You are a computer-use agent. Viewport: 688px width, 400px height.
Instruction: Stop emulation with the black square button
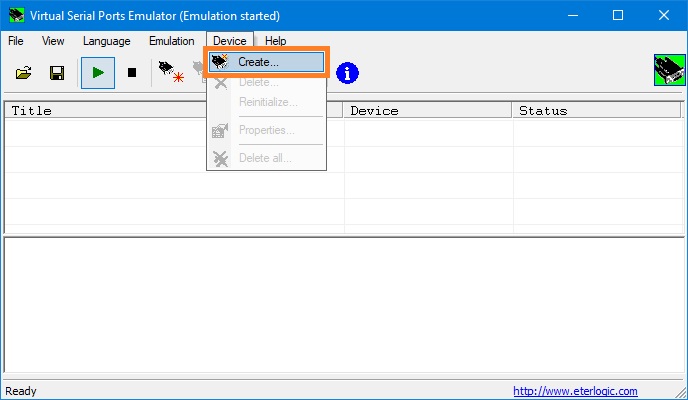pyautogui.click(x=132, y=73)
